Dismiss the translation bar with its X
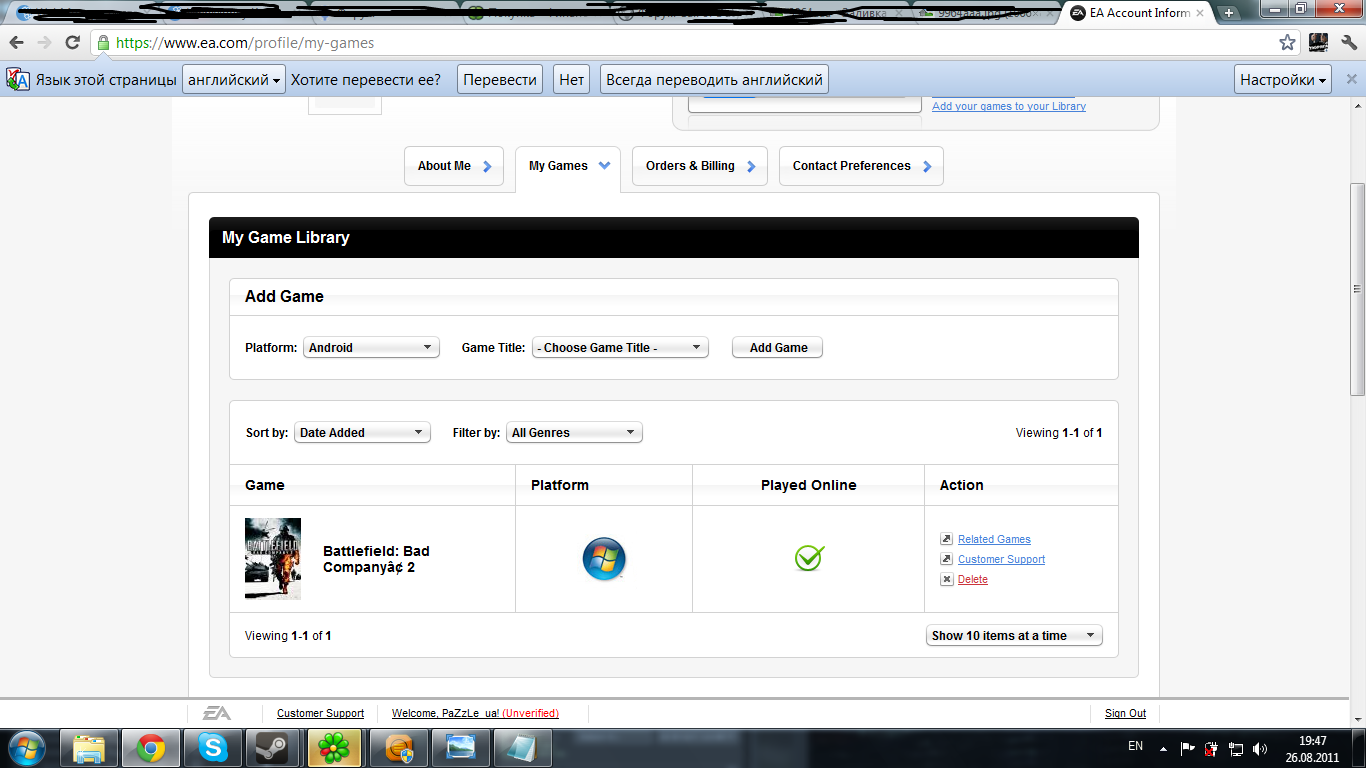This screenshot has height=768, width=1366. pos(1351,80)
